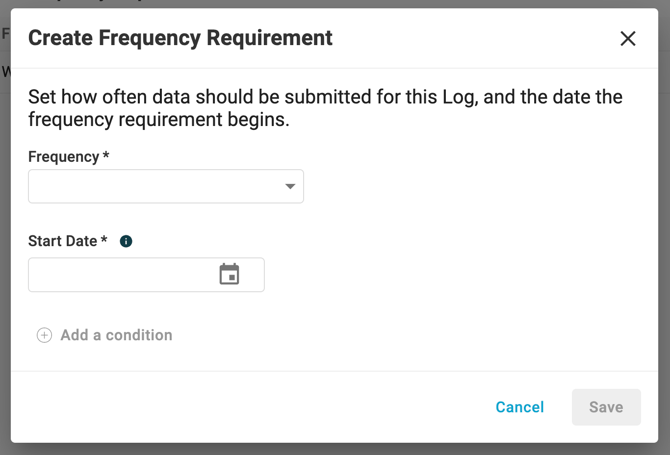Open the calendar date picker icon
670x455 pixels.
point(229,274)
